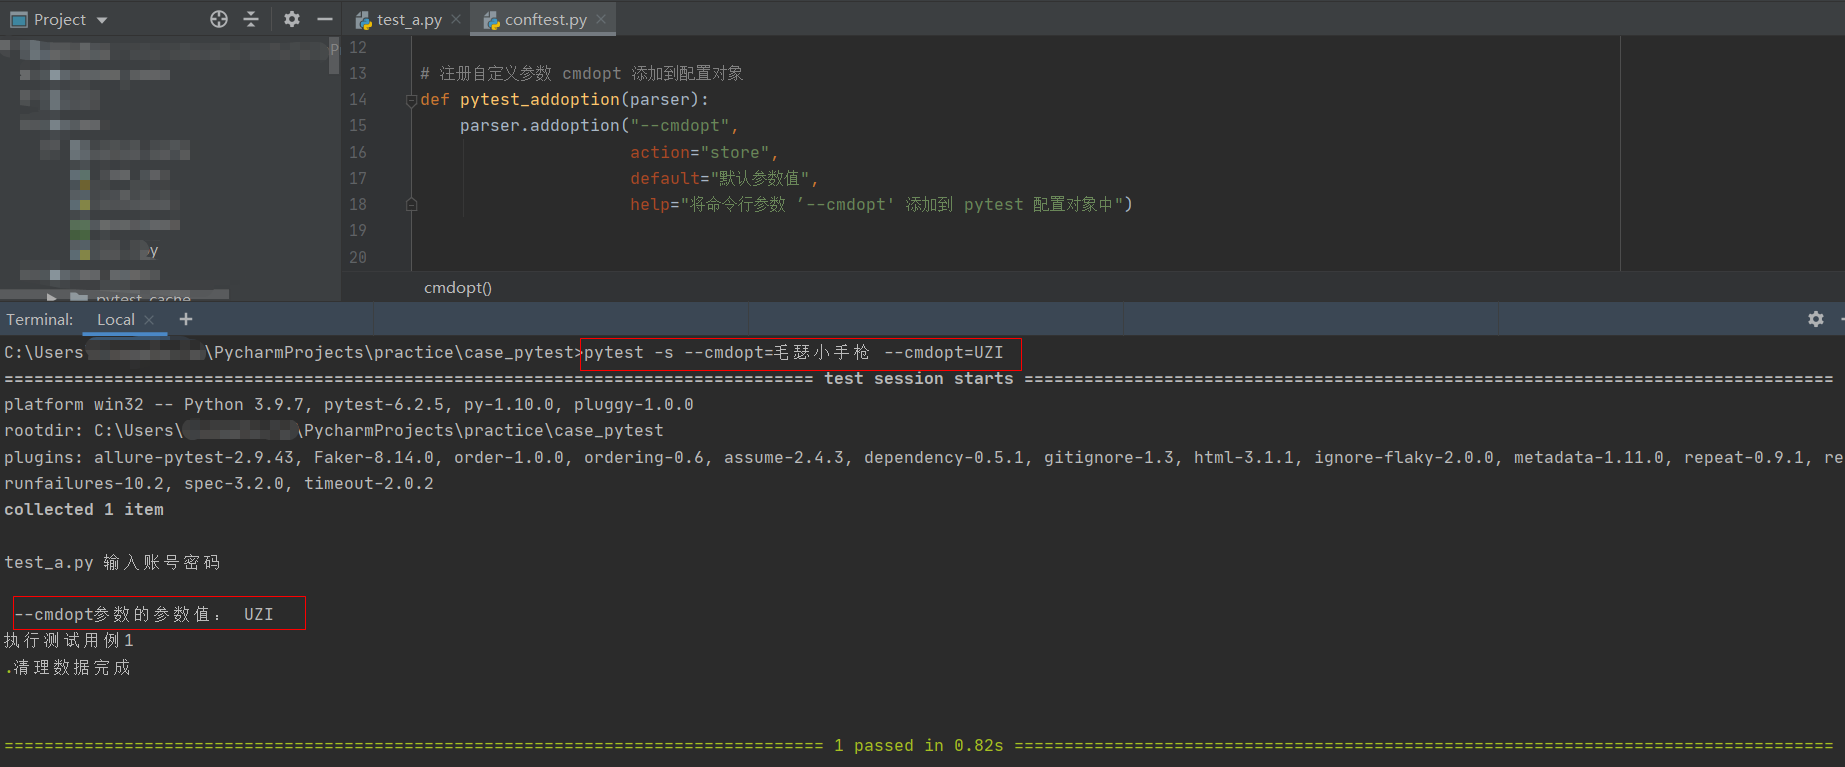Viewport: 1845px width, 767px height.
Task: Click 'collected 1 item' in terminal
Action: (x=84, y=510)
